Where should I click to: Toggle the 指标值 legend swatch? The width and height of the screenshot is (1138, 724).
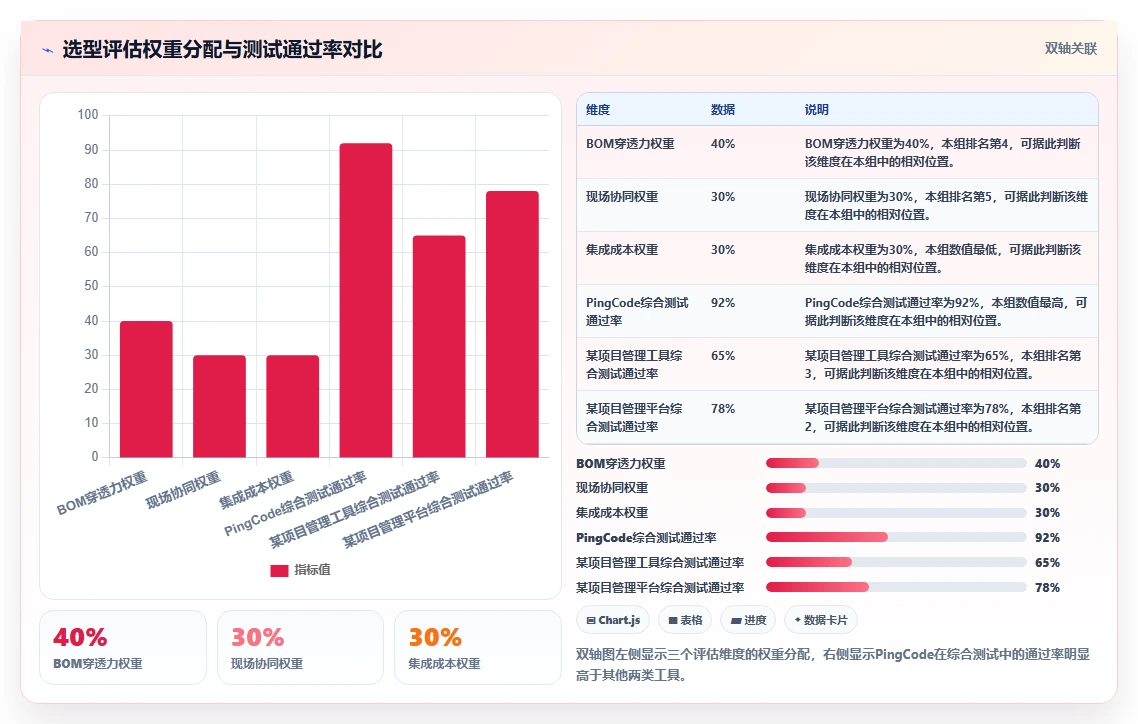coord(279,570)
